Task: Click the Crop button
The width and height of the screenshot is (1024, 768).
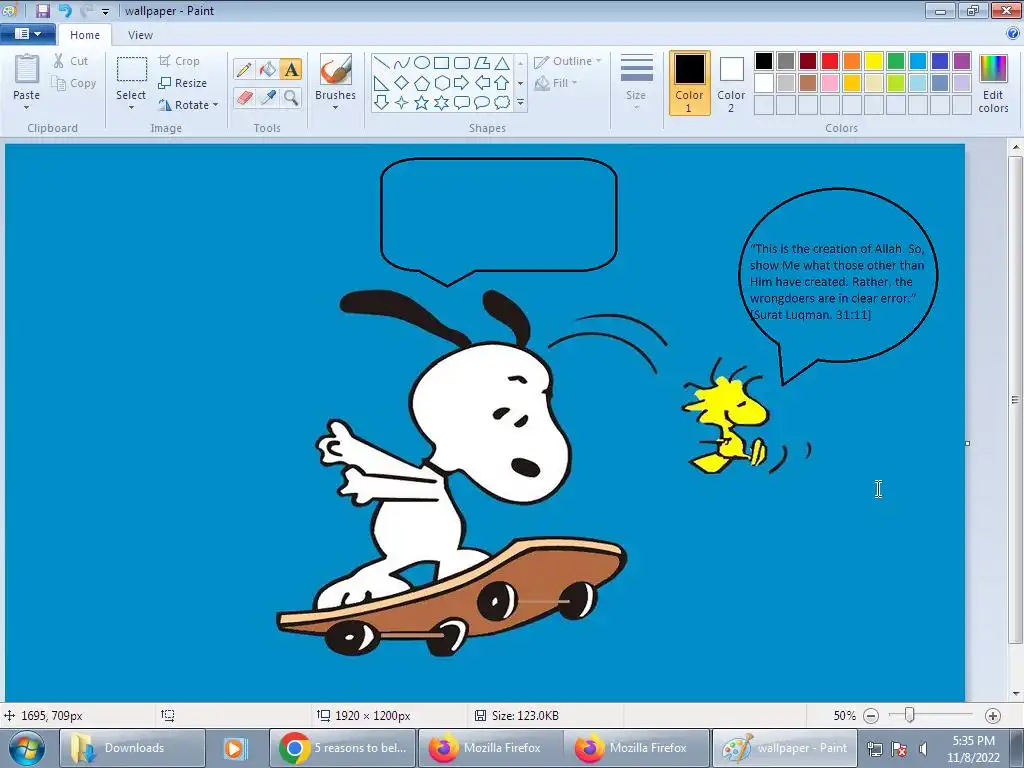Action: pos(179,61)
